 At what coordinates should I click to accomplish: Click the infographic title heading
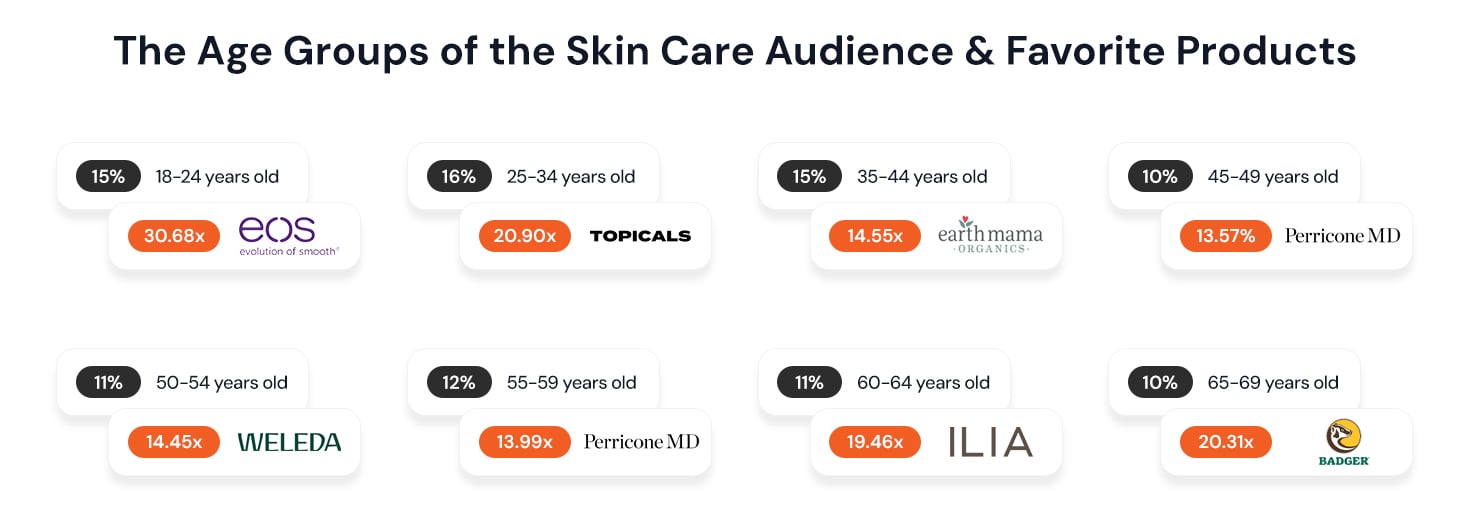pos(735,51)
